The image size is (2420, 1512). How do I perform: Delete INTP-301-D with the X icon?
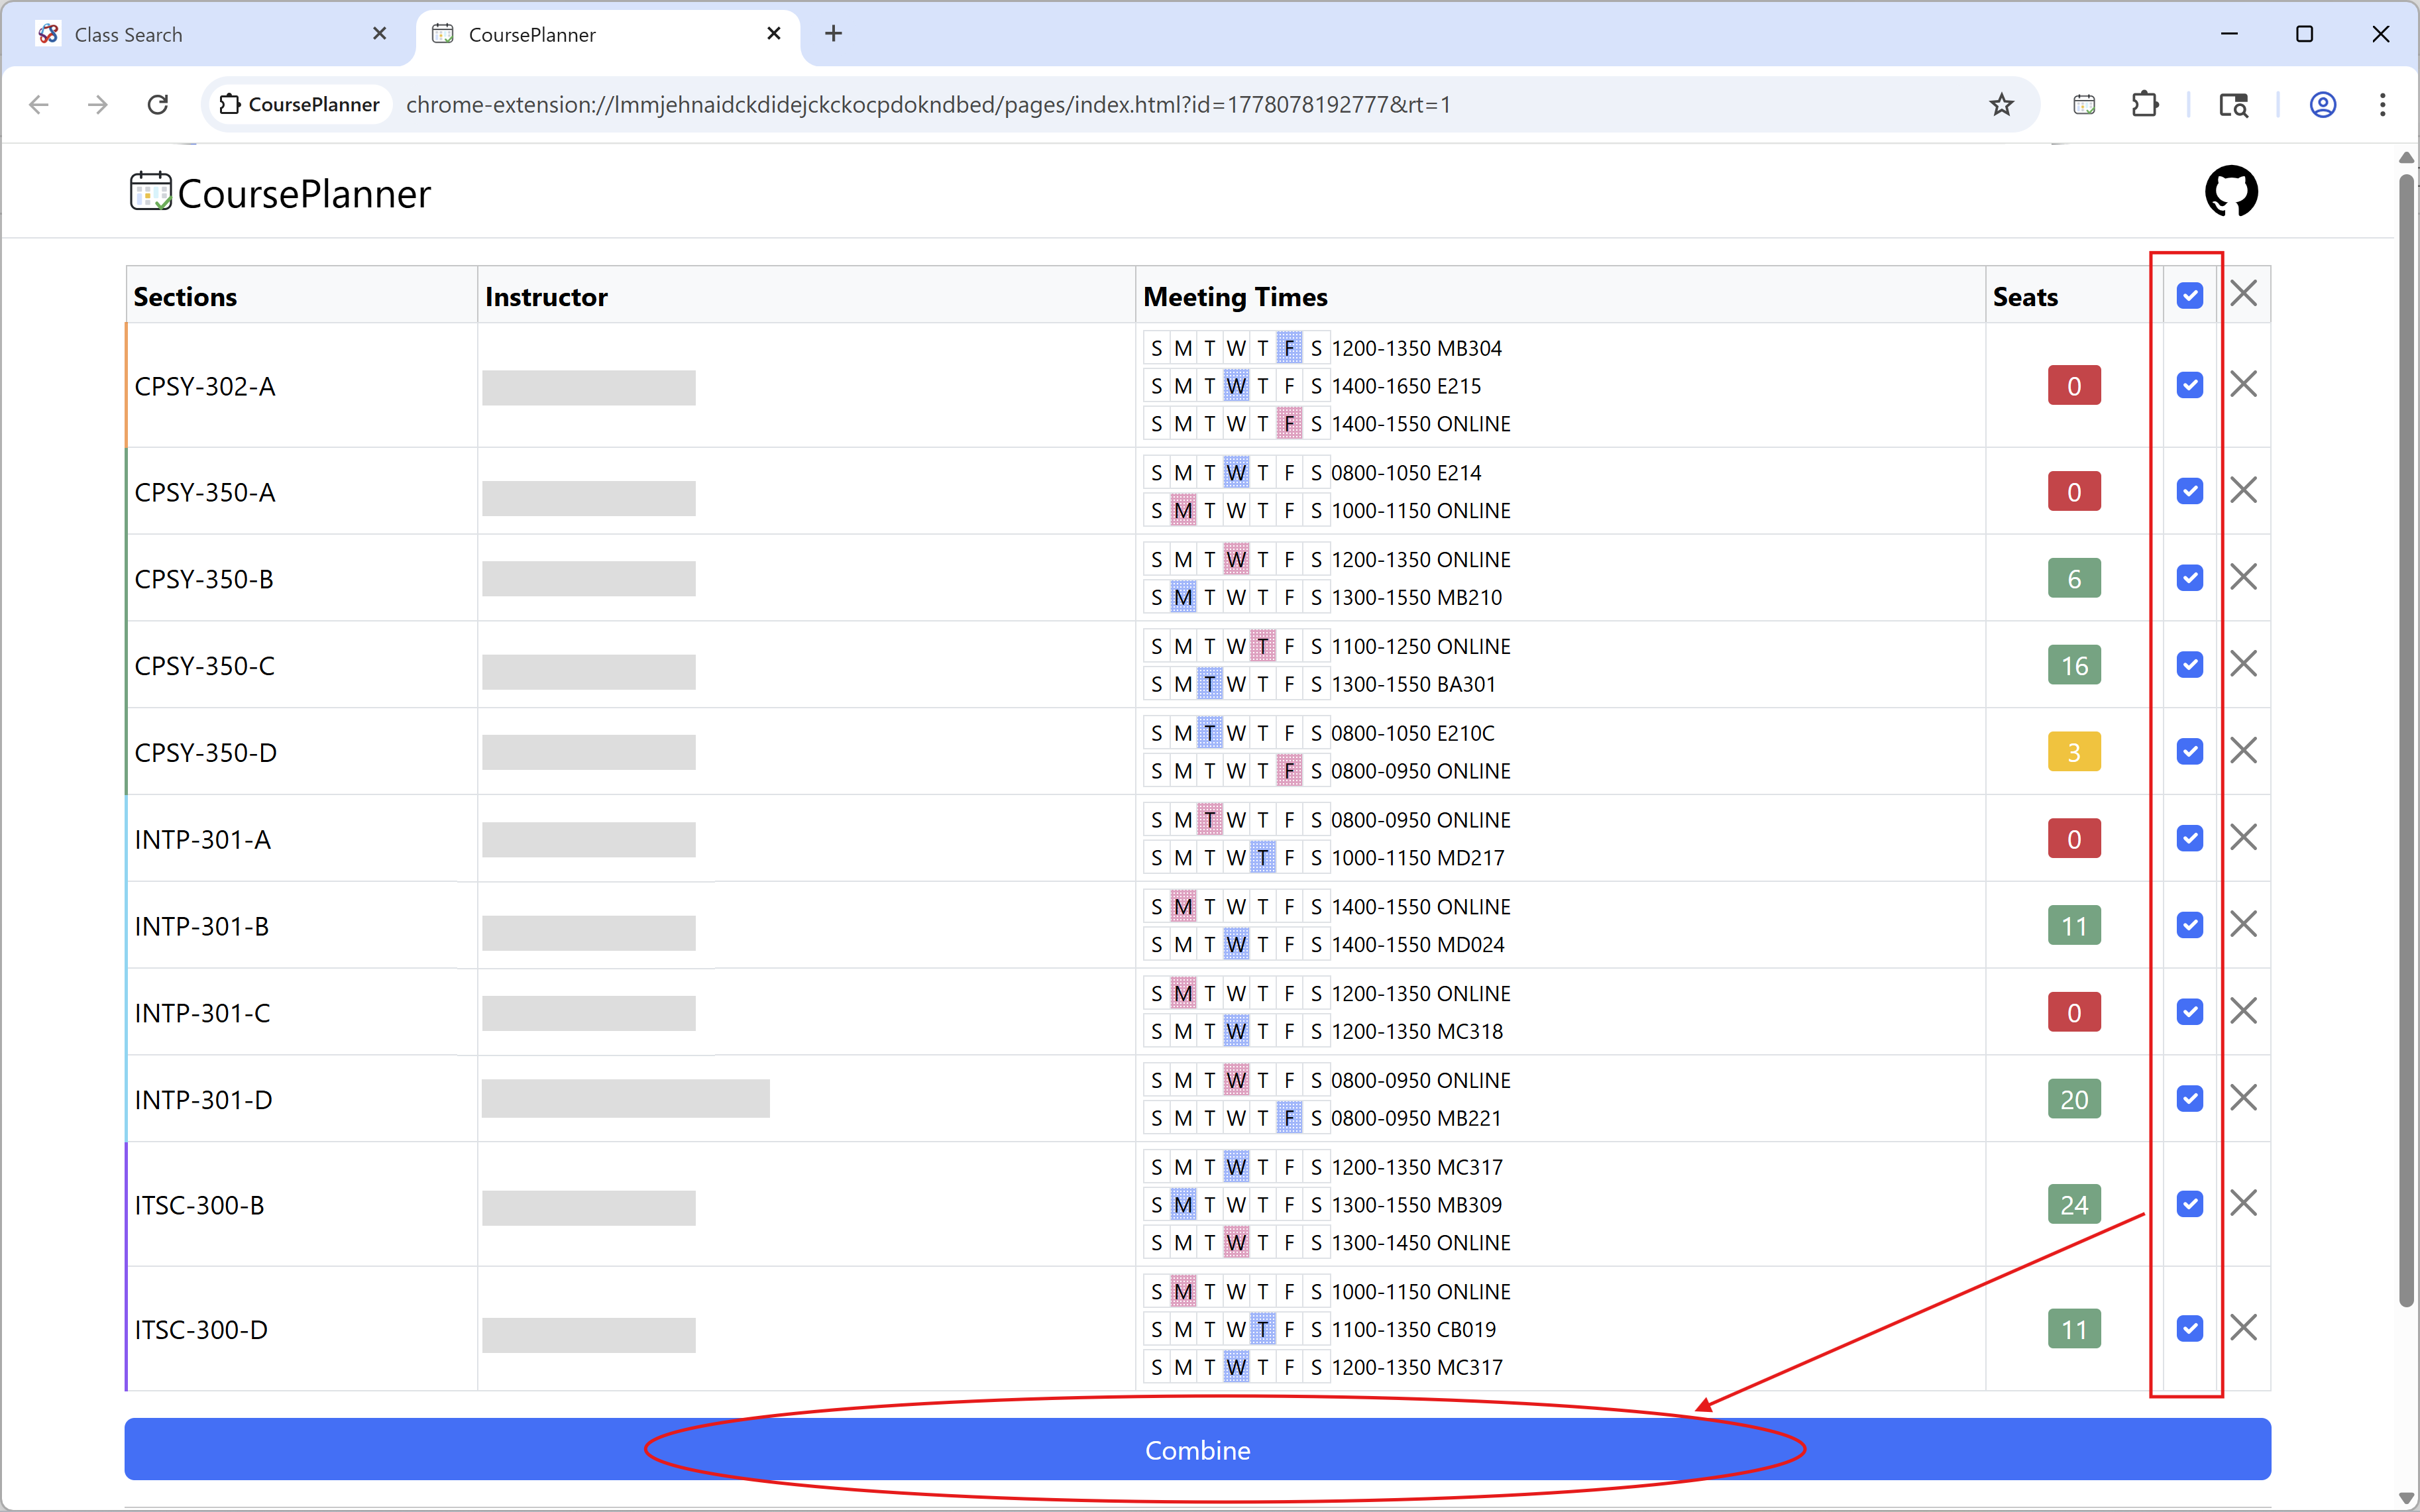pos(2243,1098)
